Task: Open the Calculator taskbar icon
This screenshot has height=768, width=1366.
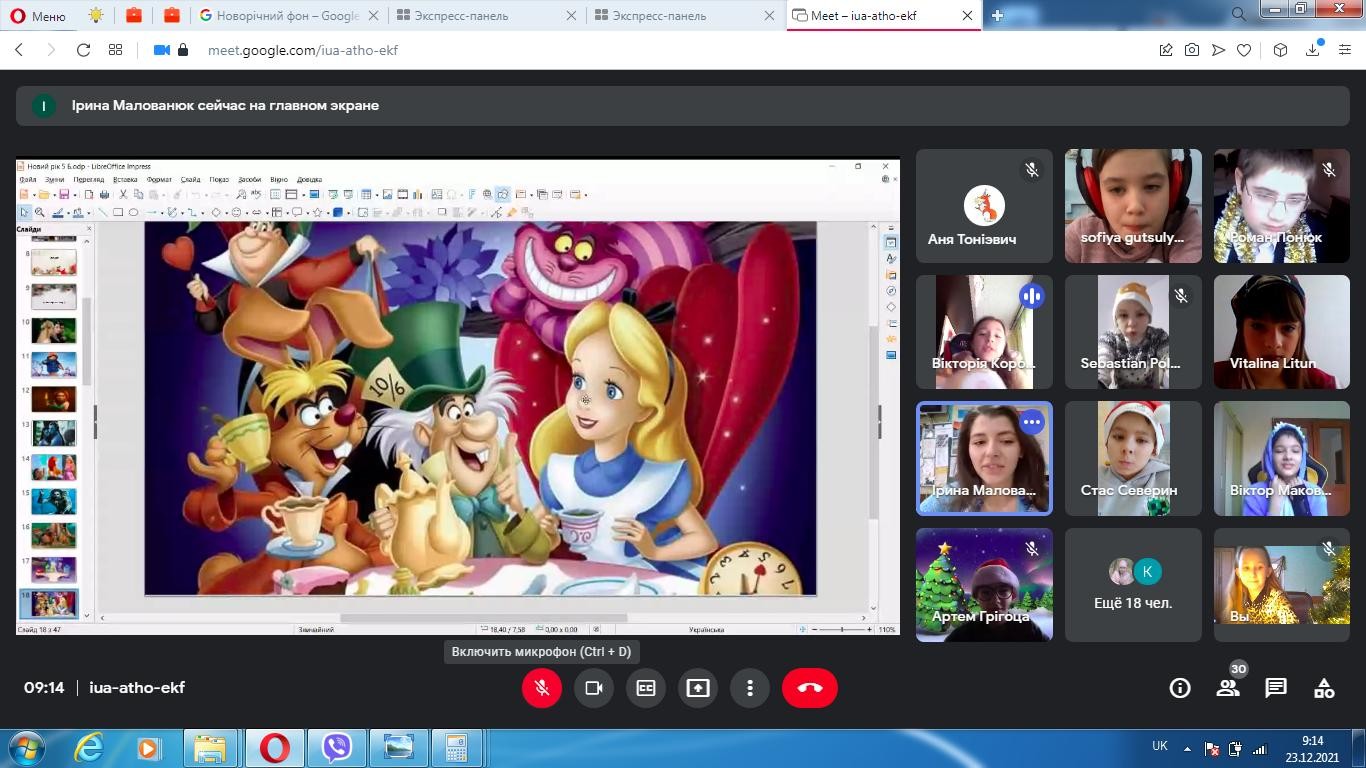Action: (456, 748)
